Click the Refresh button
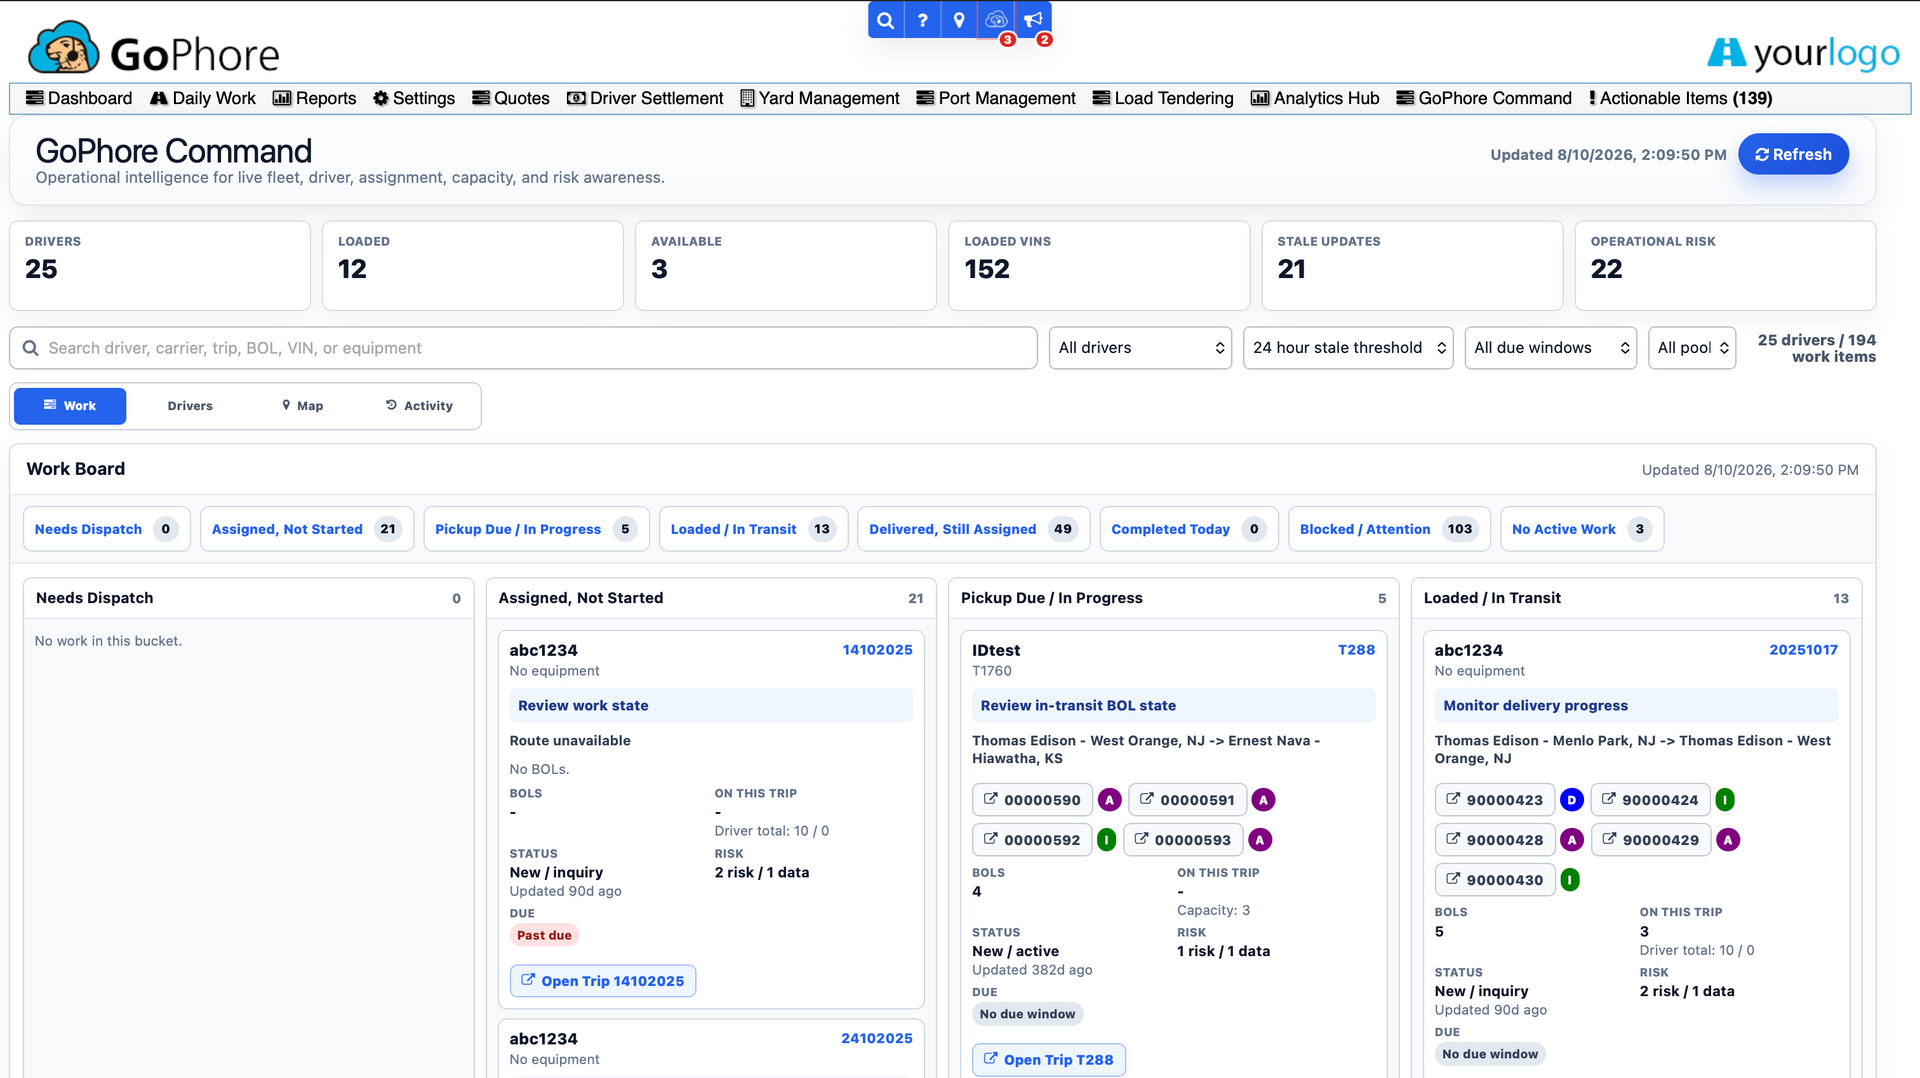 click(x=1793, y=154)
